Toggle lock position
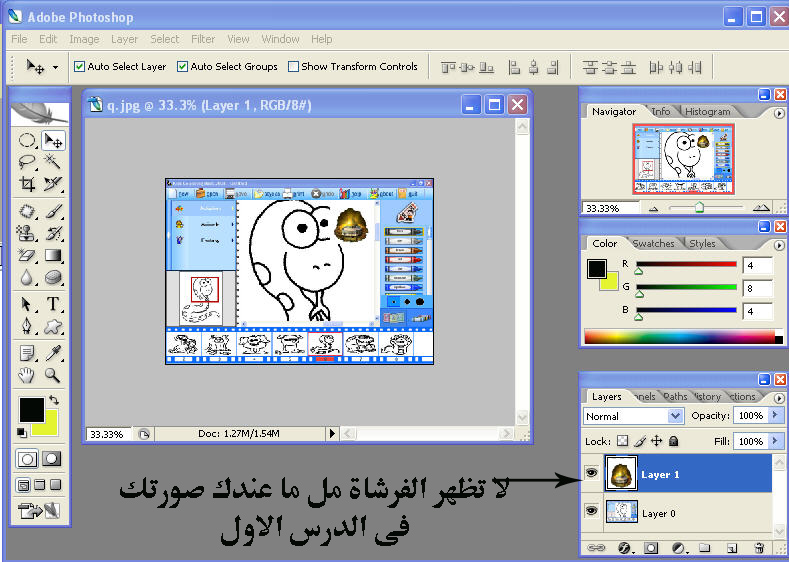 point(657,441)
